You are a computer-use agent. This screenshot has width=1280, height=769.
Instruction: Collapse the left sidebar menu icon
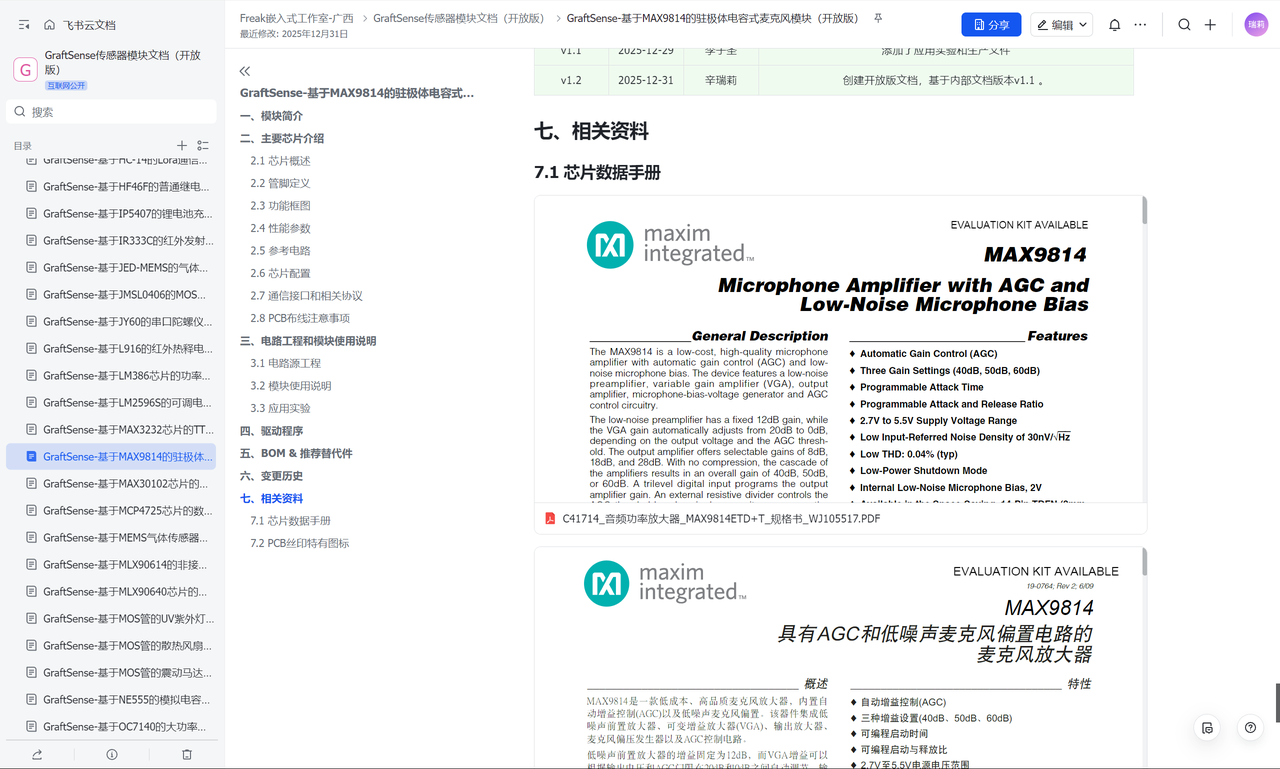[24, 25]
